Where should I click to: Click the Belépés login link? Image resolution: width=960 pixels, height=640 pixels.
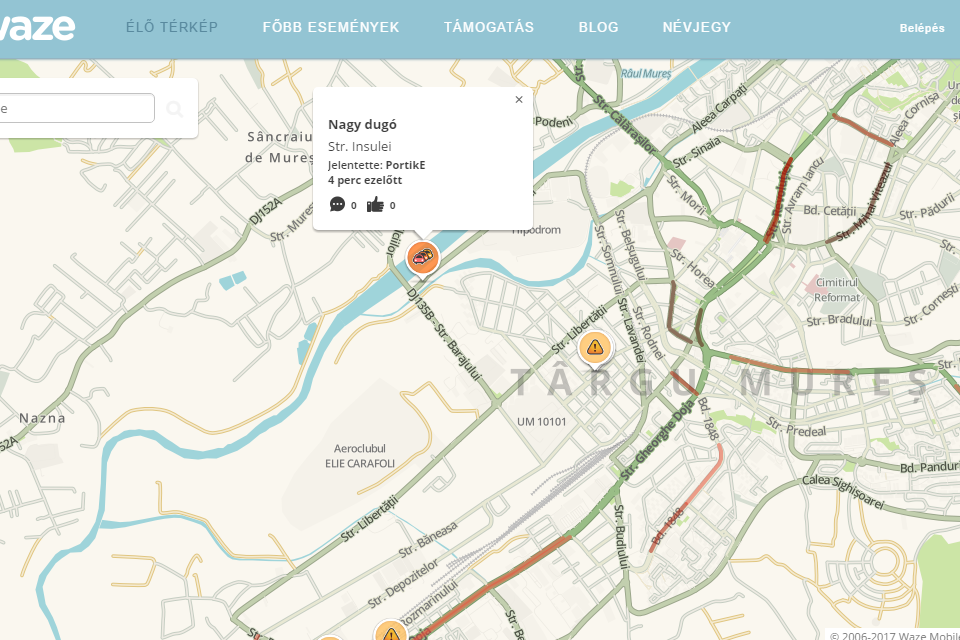[921, 28]
